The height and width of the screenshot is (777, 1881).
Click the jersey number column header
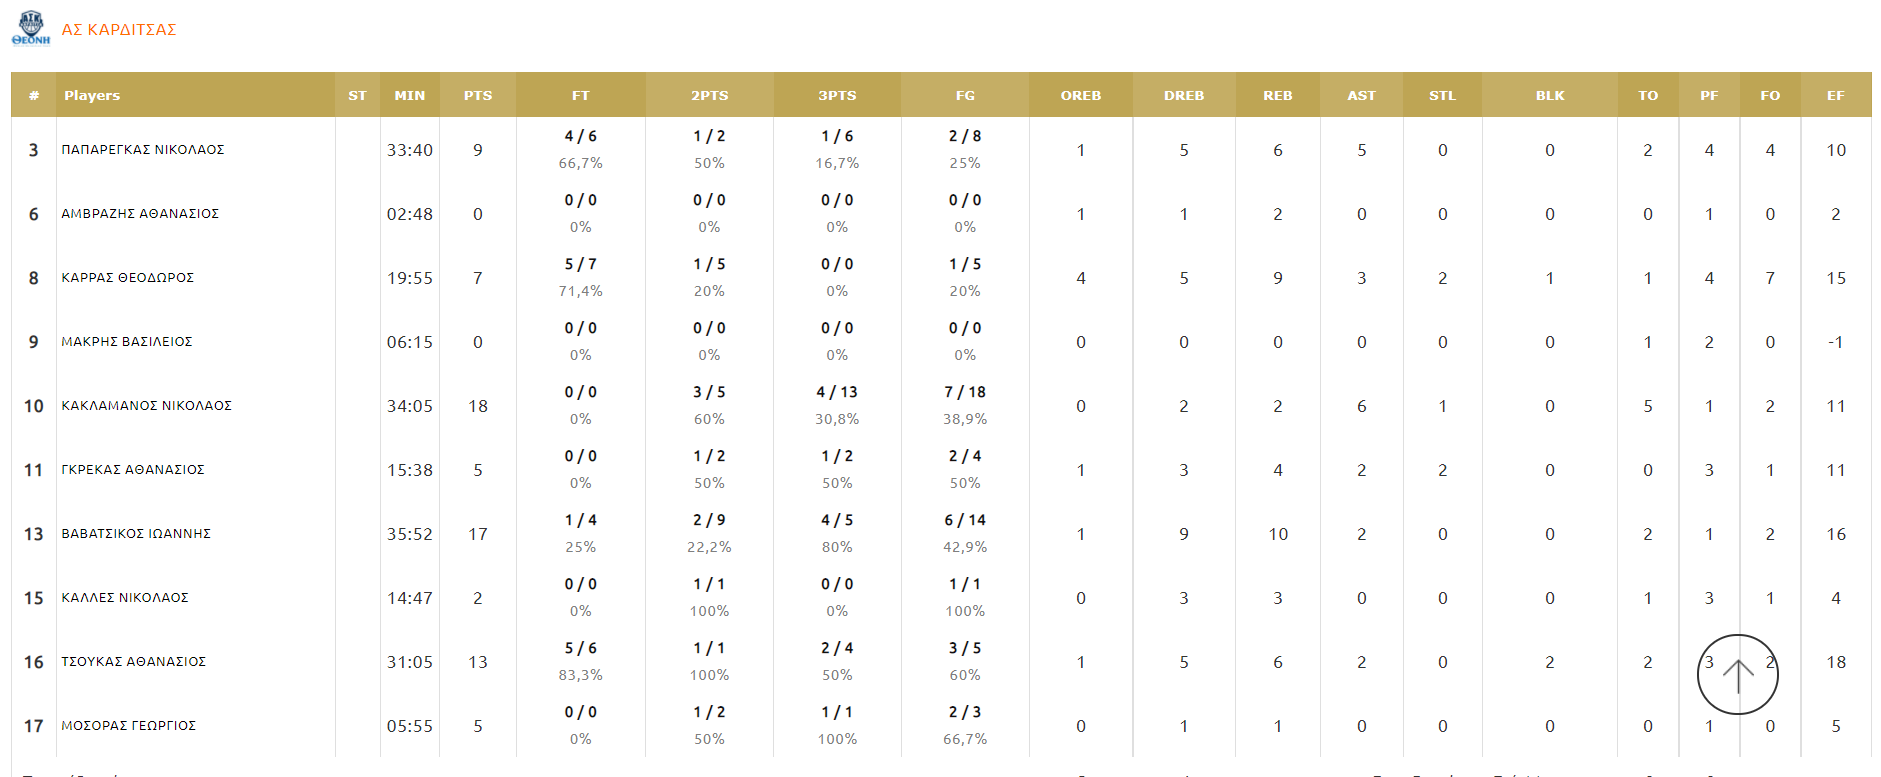click(34, 96)
